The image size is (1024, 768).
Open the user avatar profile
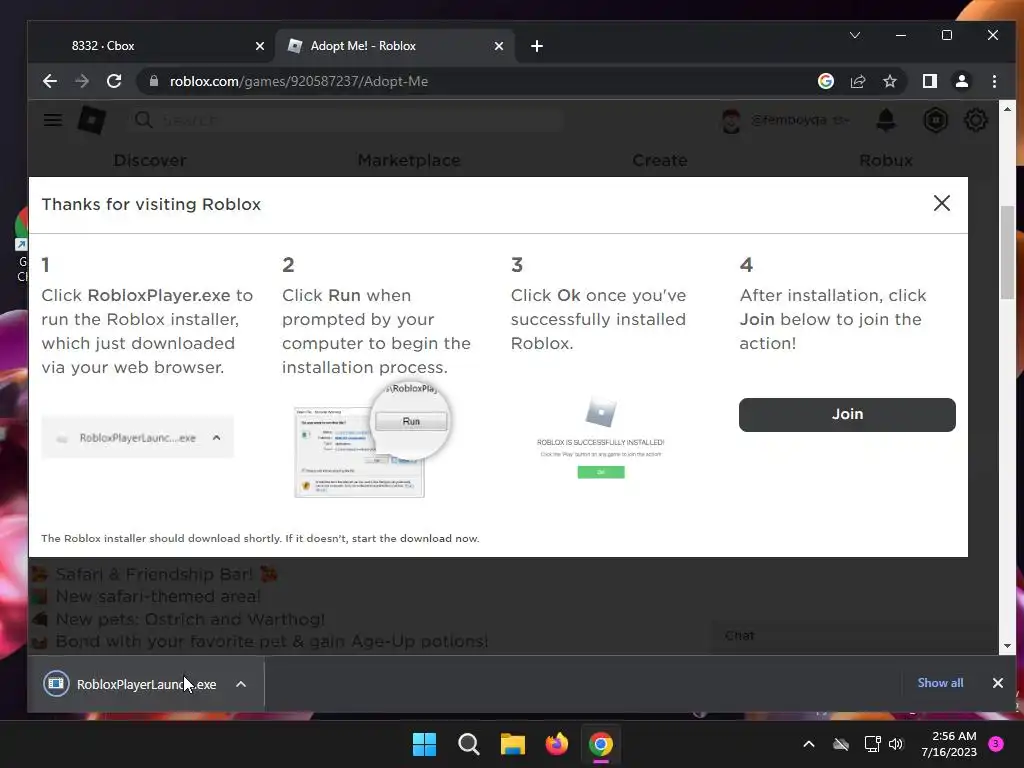pos(731,120)
